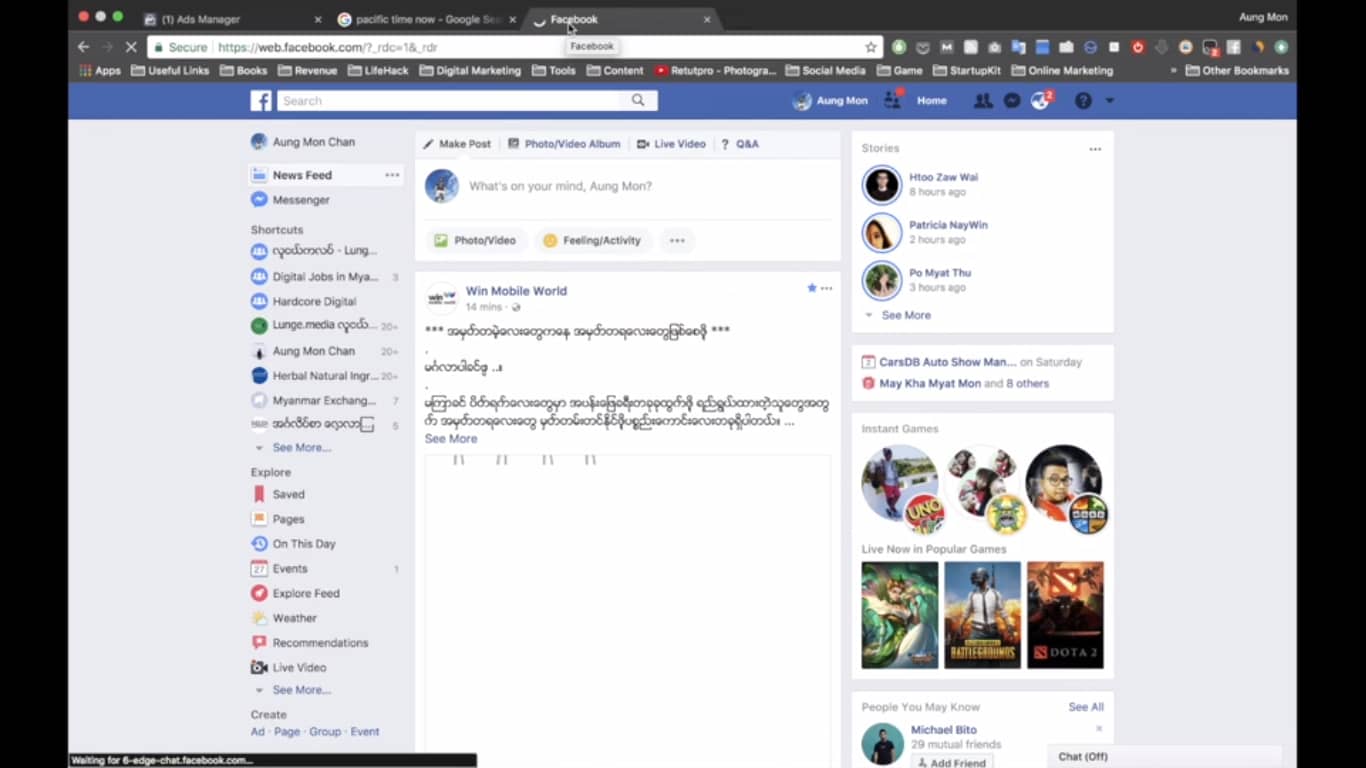1366x768 pixels.
Task: Click Photo/Video button in composer
Action: 475,240
